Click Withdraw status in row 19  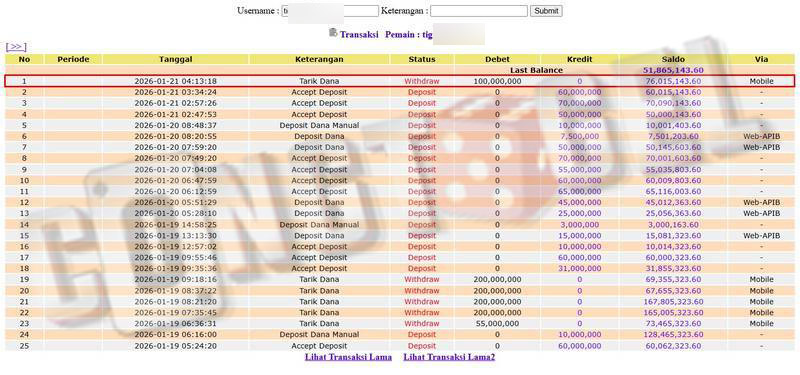pos(422,280)
